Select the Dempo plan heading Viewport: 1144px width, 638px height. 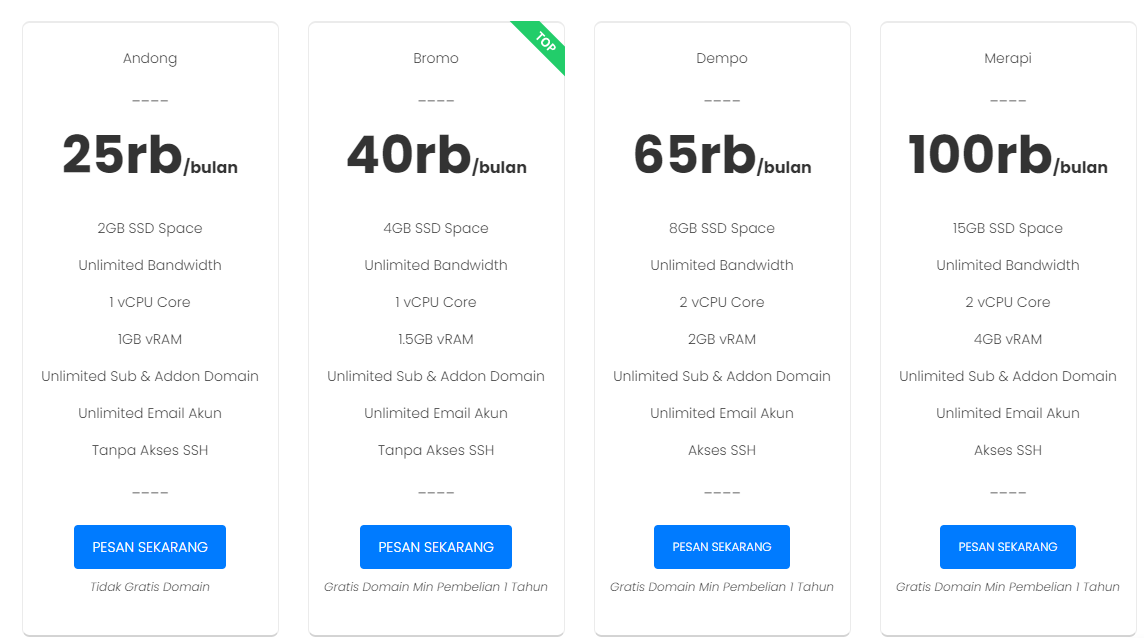pyautogui.click(x=722, y=58)
